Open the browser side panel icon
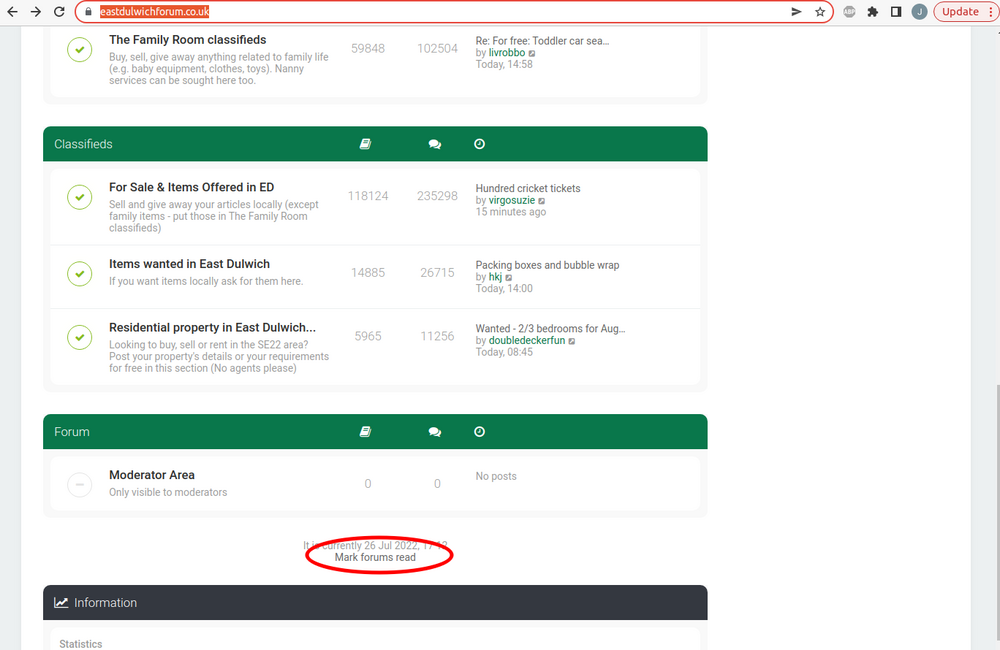The height and width of the screenshot is (650, 1000). pos(896,11)
